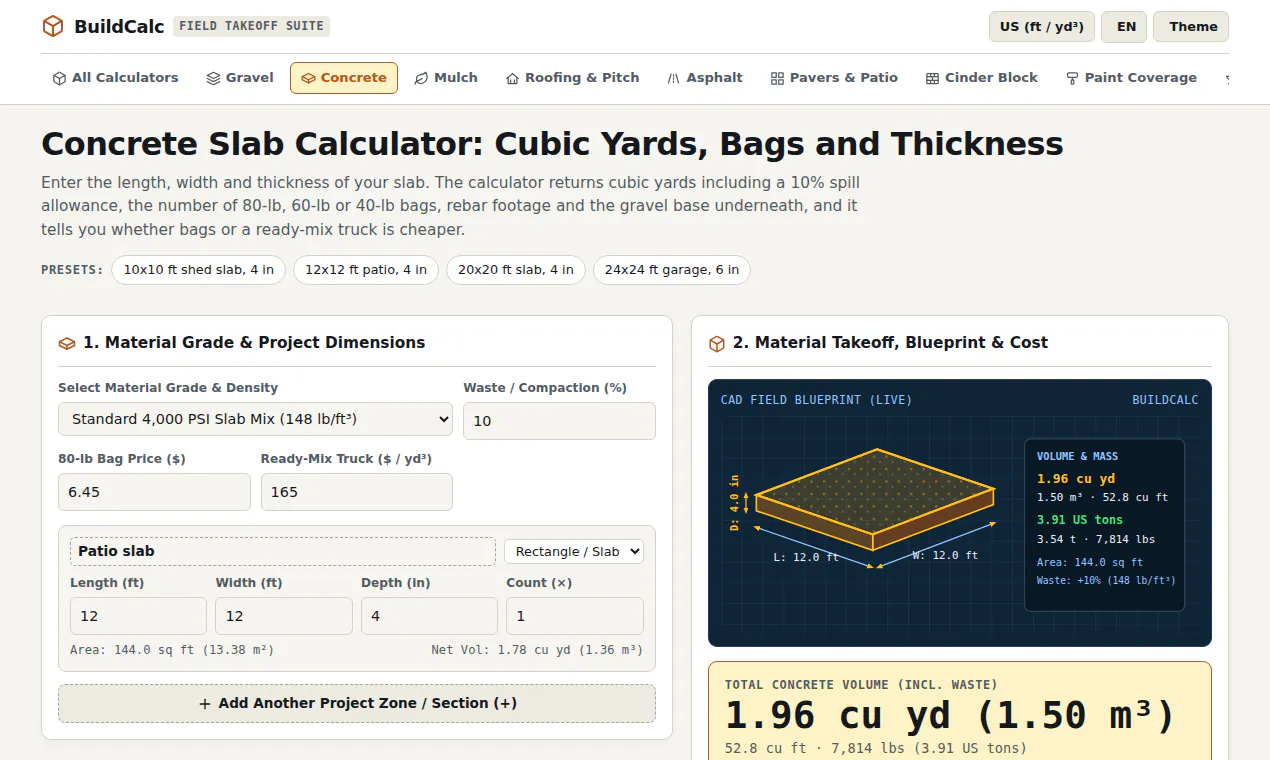Viewport: 1270px width, 760px height.
Task: Open the Paint Coverage tab
Action: point(1131,78)
